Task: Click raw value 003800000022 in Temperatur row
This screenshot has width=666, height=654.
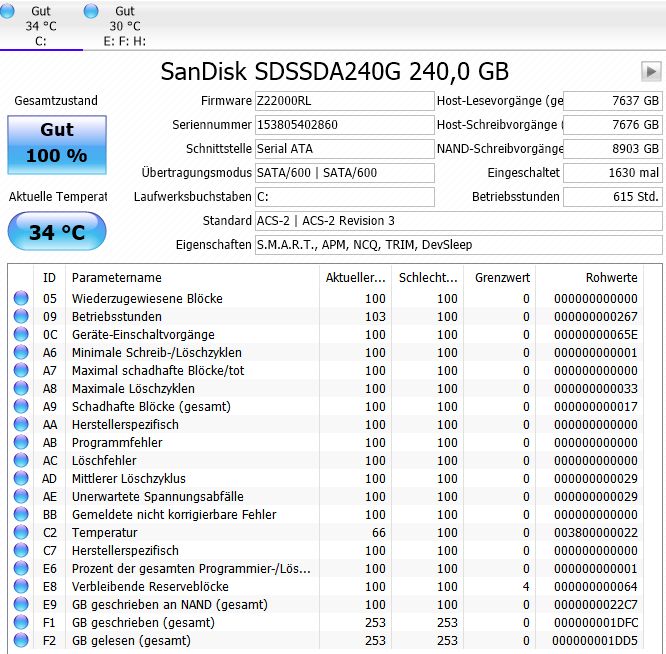Action: (x=595, y=533)
